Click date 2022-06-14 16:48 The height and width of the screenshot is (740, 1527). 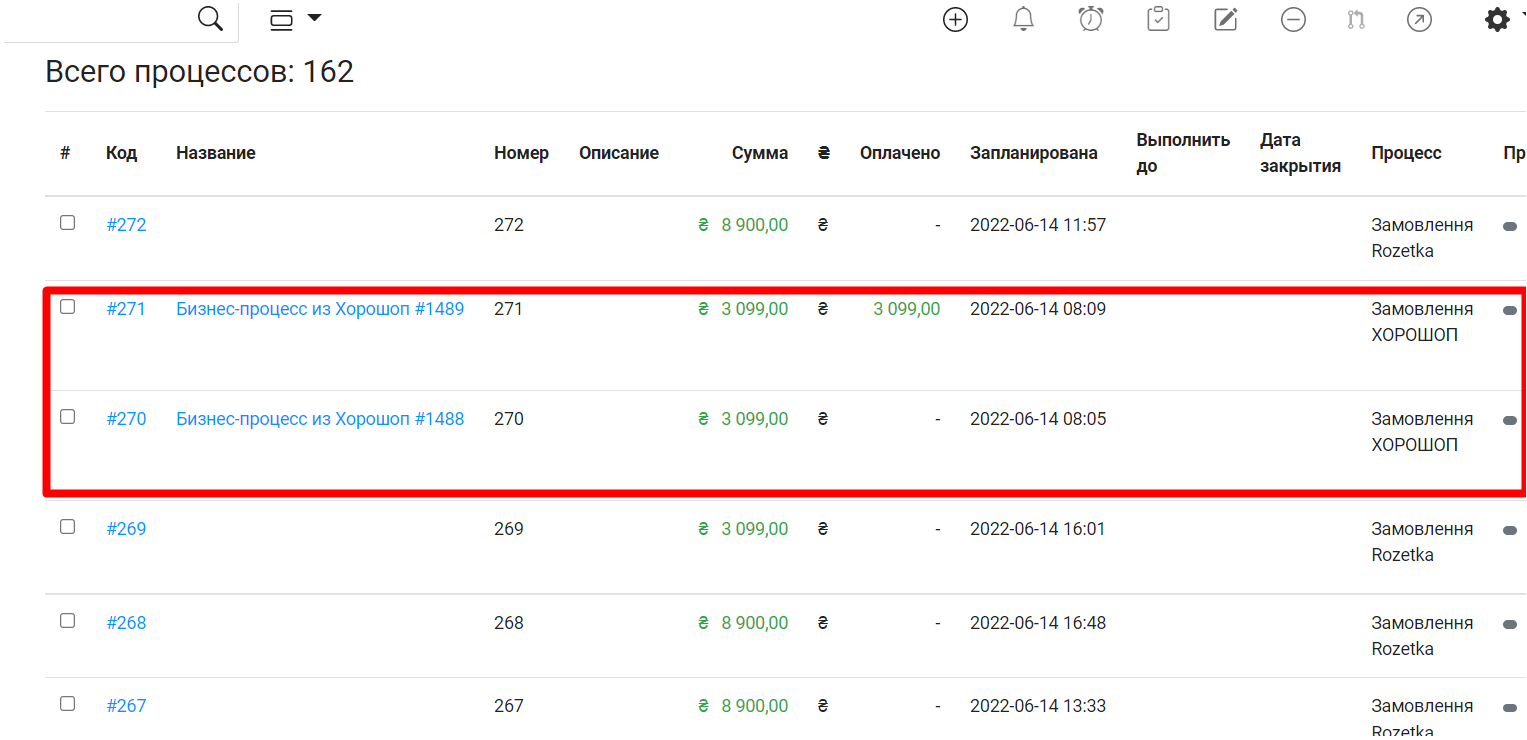[1038, 623]
